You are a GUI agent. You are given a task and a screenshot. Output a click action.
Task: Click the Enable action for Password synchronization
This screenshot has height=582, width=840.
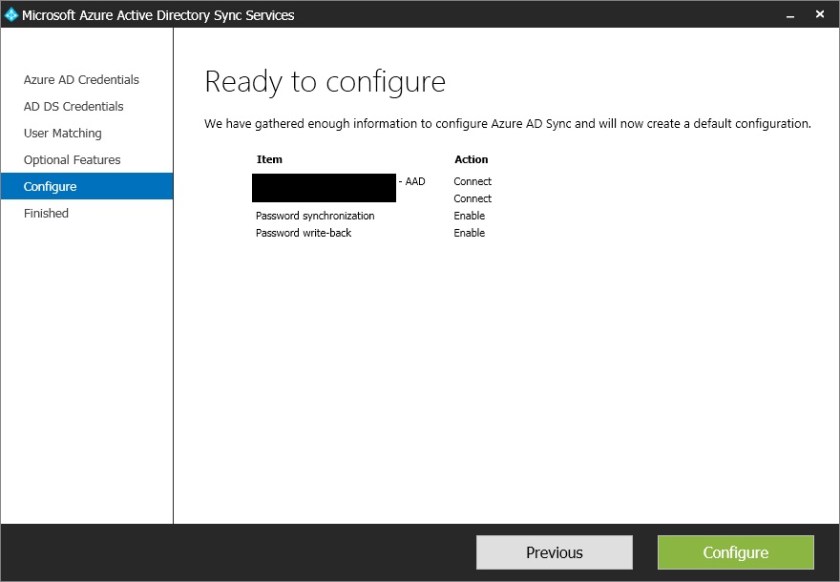[469, 215]
